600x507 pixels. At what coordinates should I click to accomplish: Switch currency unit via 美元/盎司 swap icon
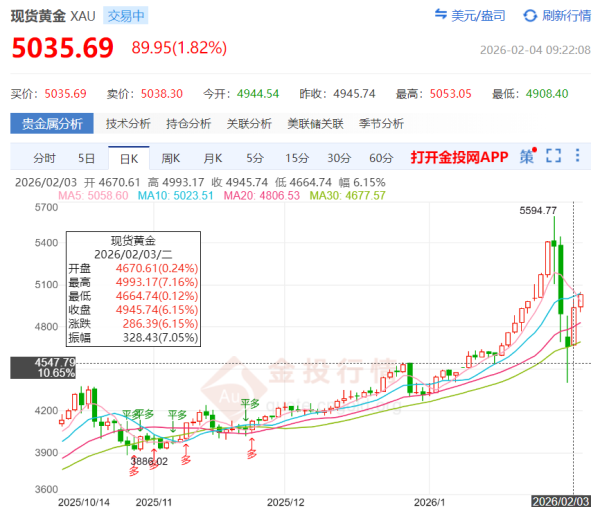440,15
